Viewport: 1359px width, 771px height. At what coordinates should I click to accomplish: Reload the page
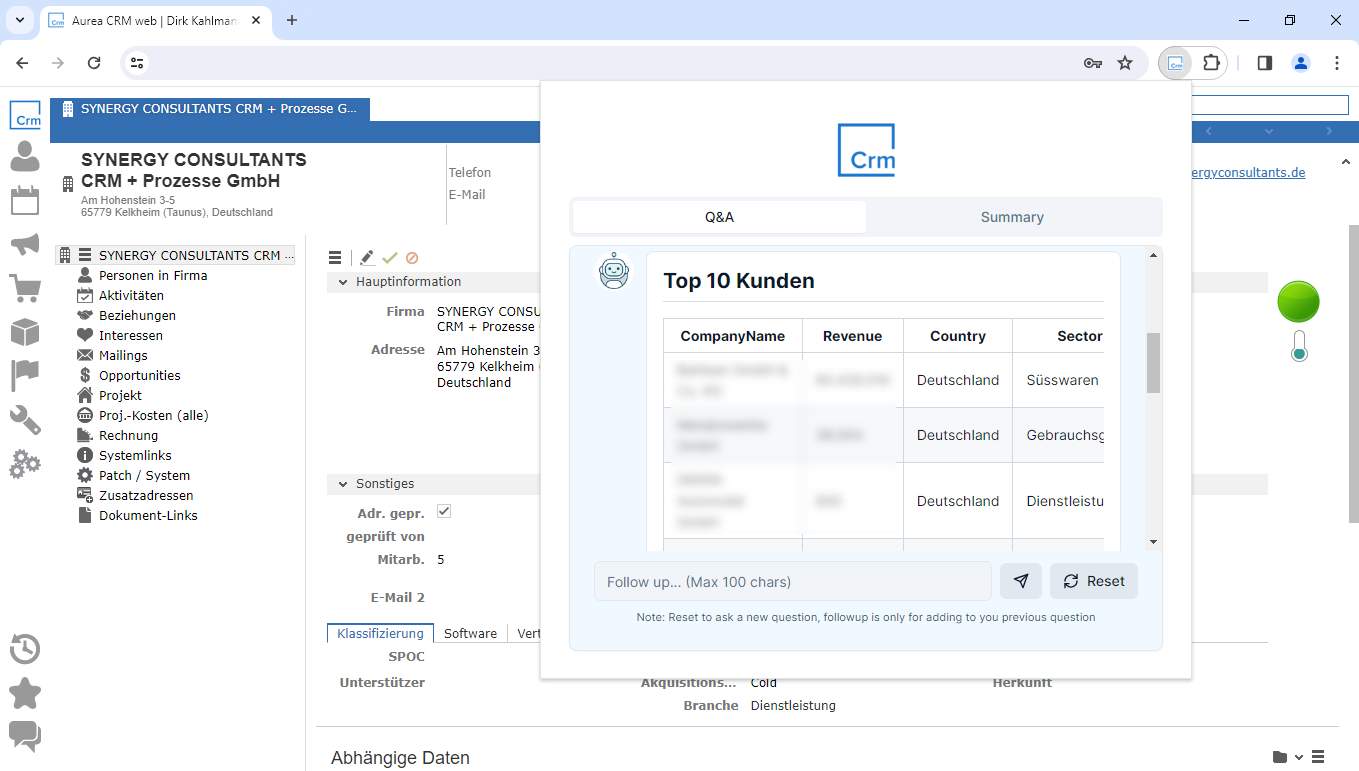94,63
